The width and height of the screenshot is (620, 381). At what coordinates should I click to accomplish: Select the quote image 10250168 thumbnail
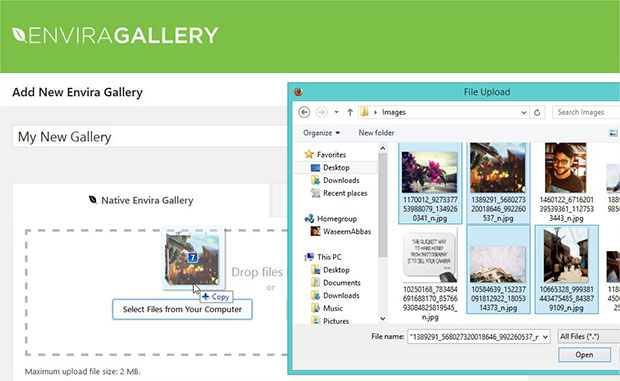click(x=430, y=255)
